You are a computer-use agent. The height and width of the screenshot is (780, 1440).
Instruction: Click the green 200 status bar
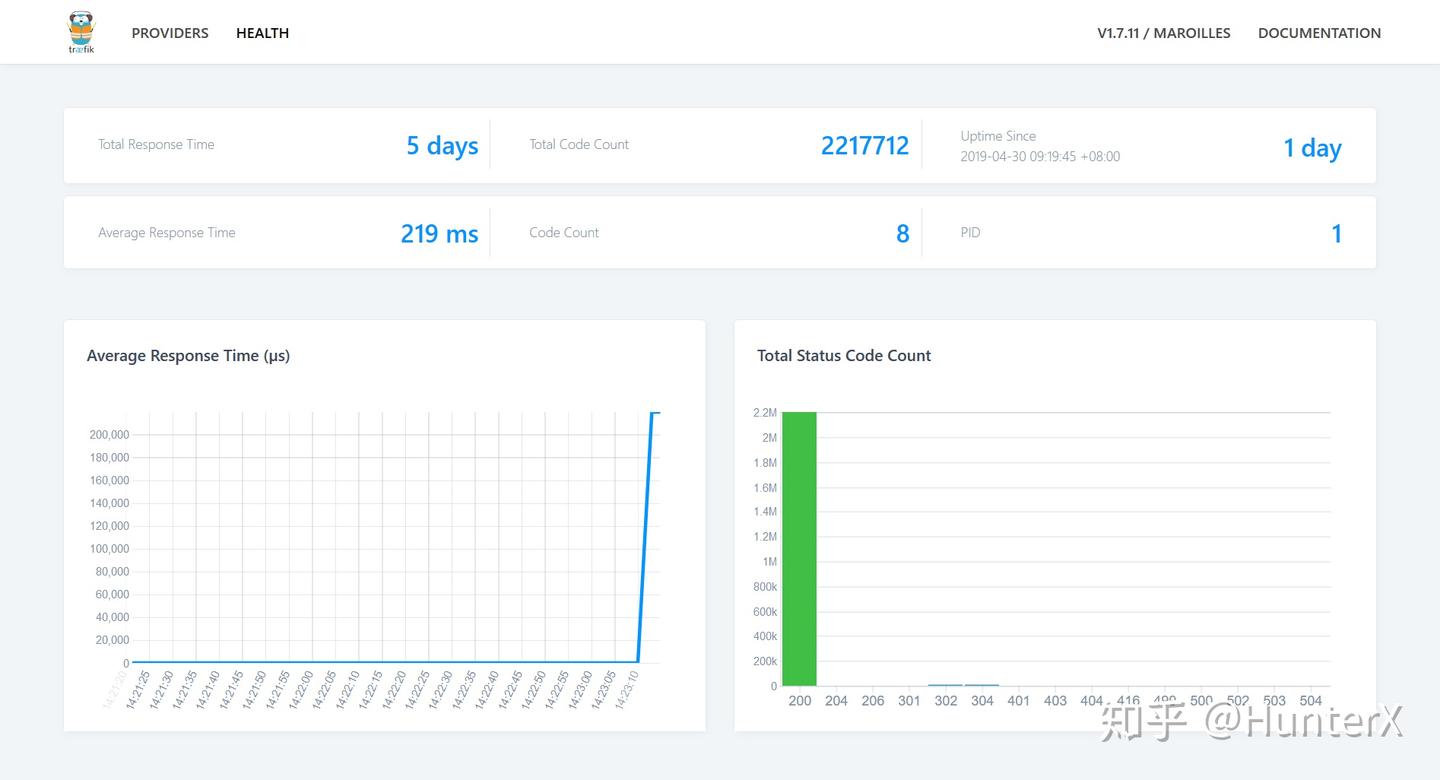799,549
